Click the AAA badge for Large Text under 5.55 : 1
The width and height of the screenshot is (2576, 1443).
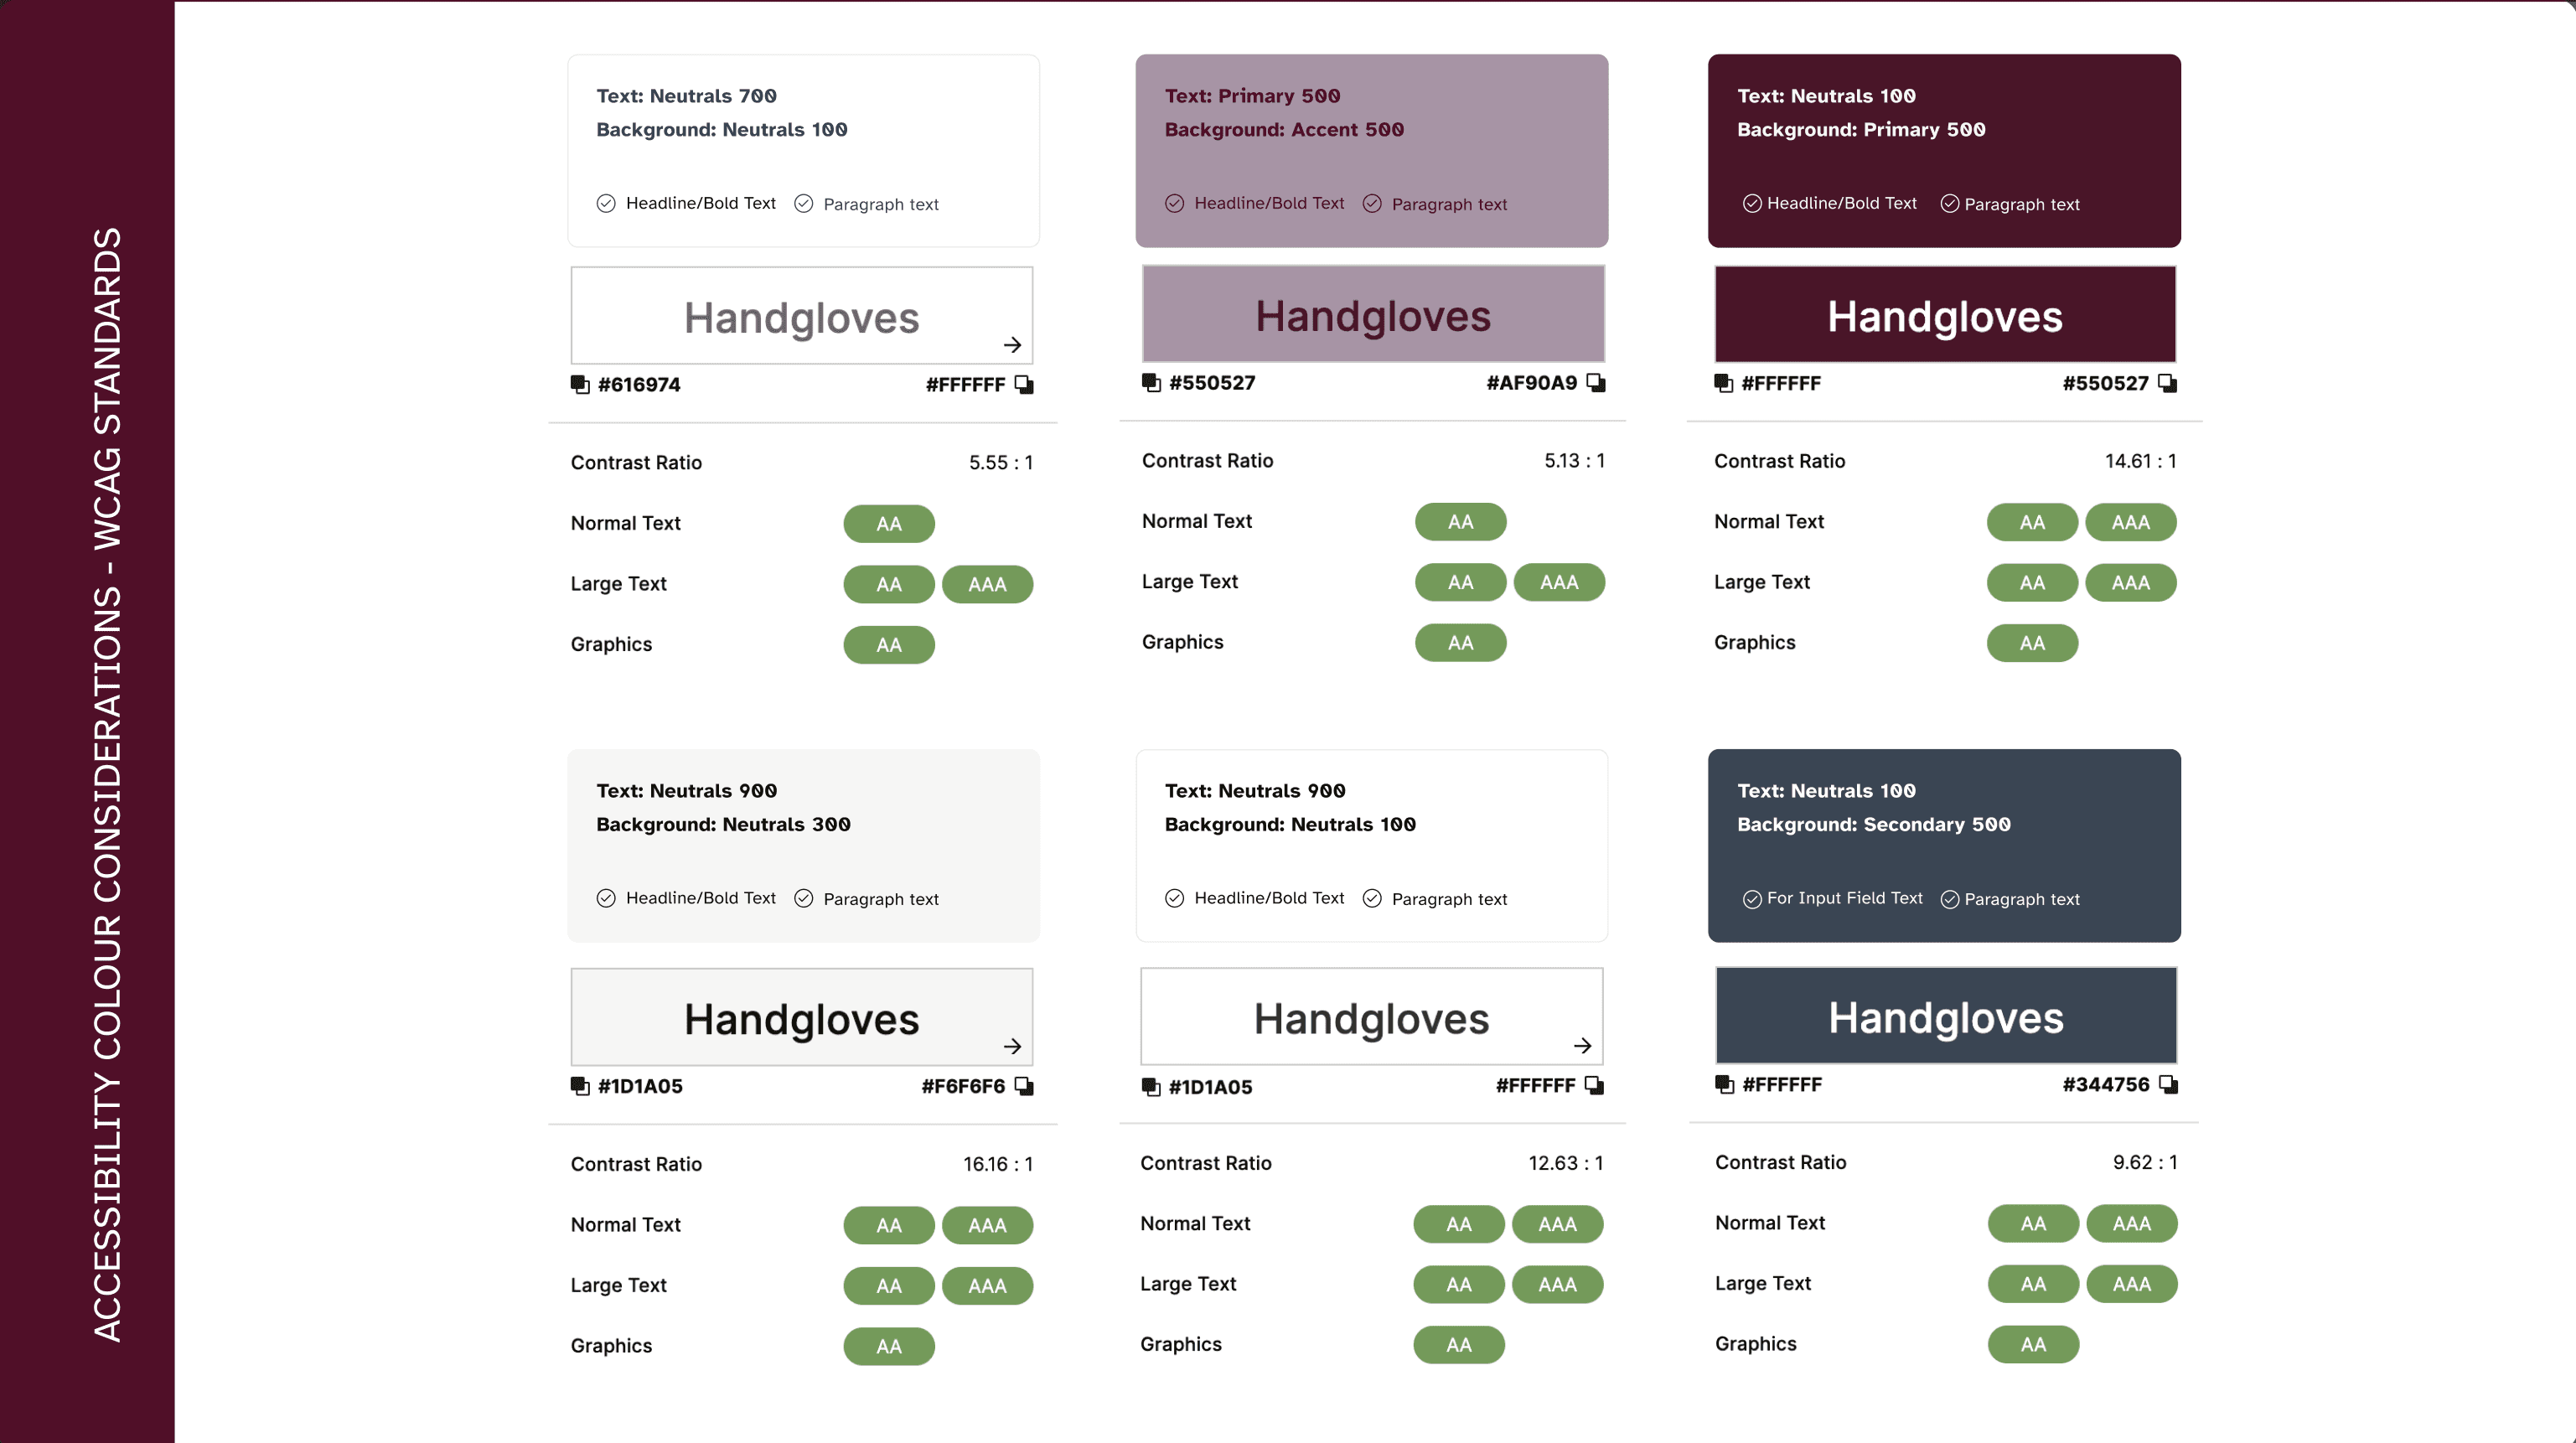pos(987,585)
